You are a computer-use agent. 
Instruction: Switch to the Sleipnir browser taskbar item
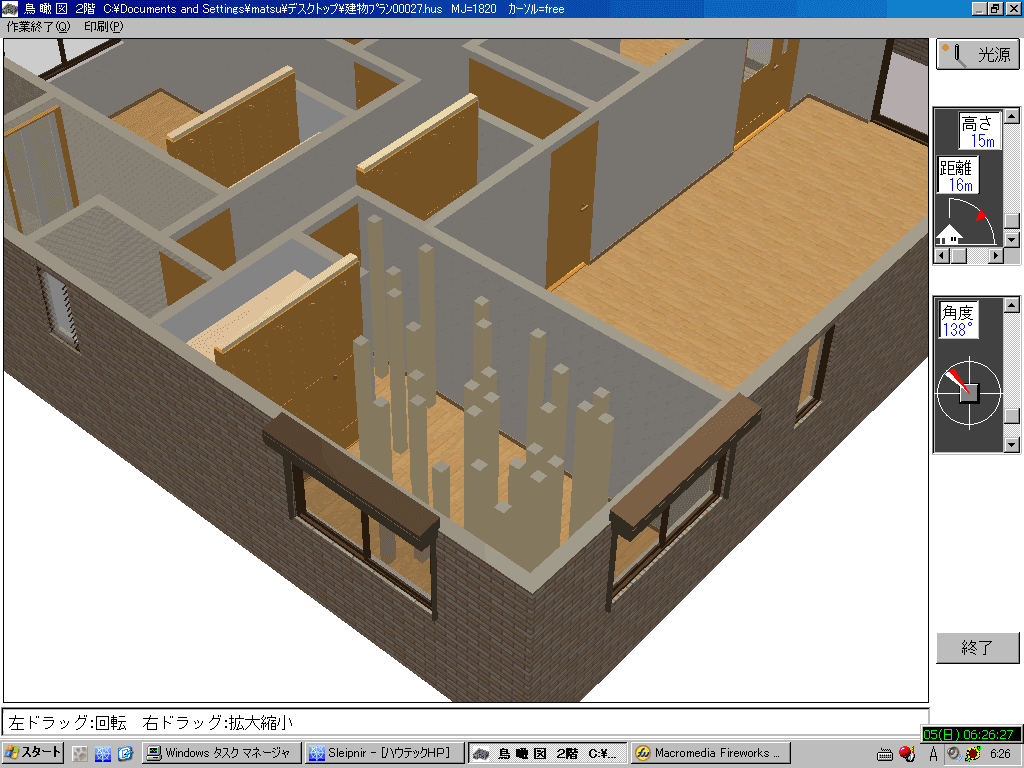pos(385,753)
